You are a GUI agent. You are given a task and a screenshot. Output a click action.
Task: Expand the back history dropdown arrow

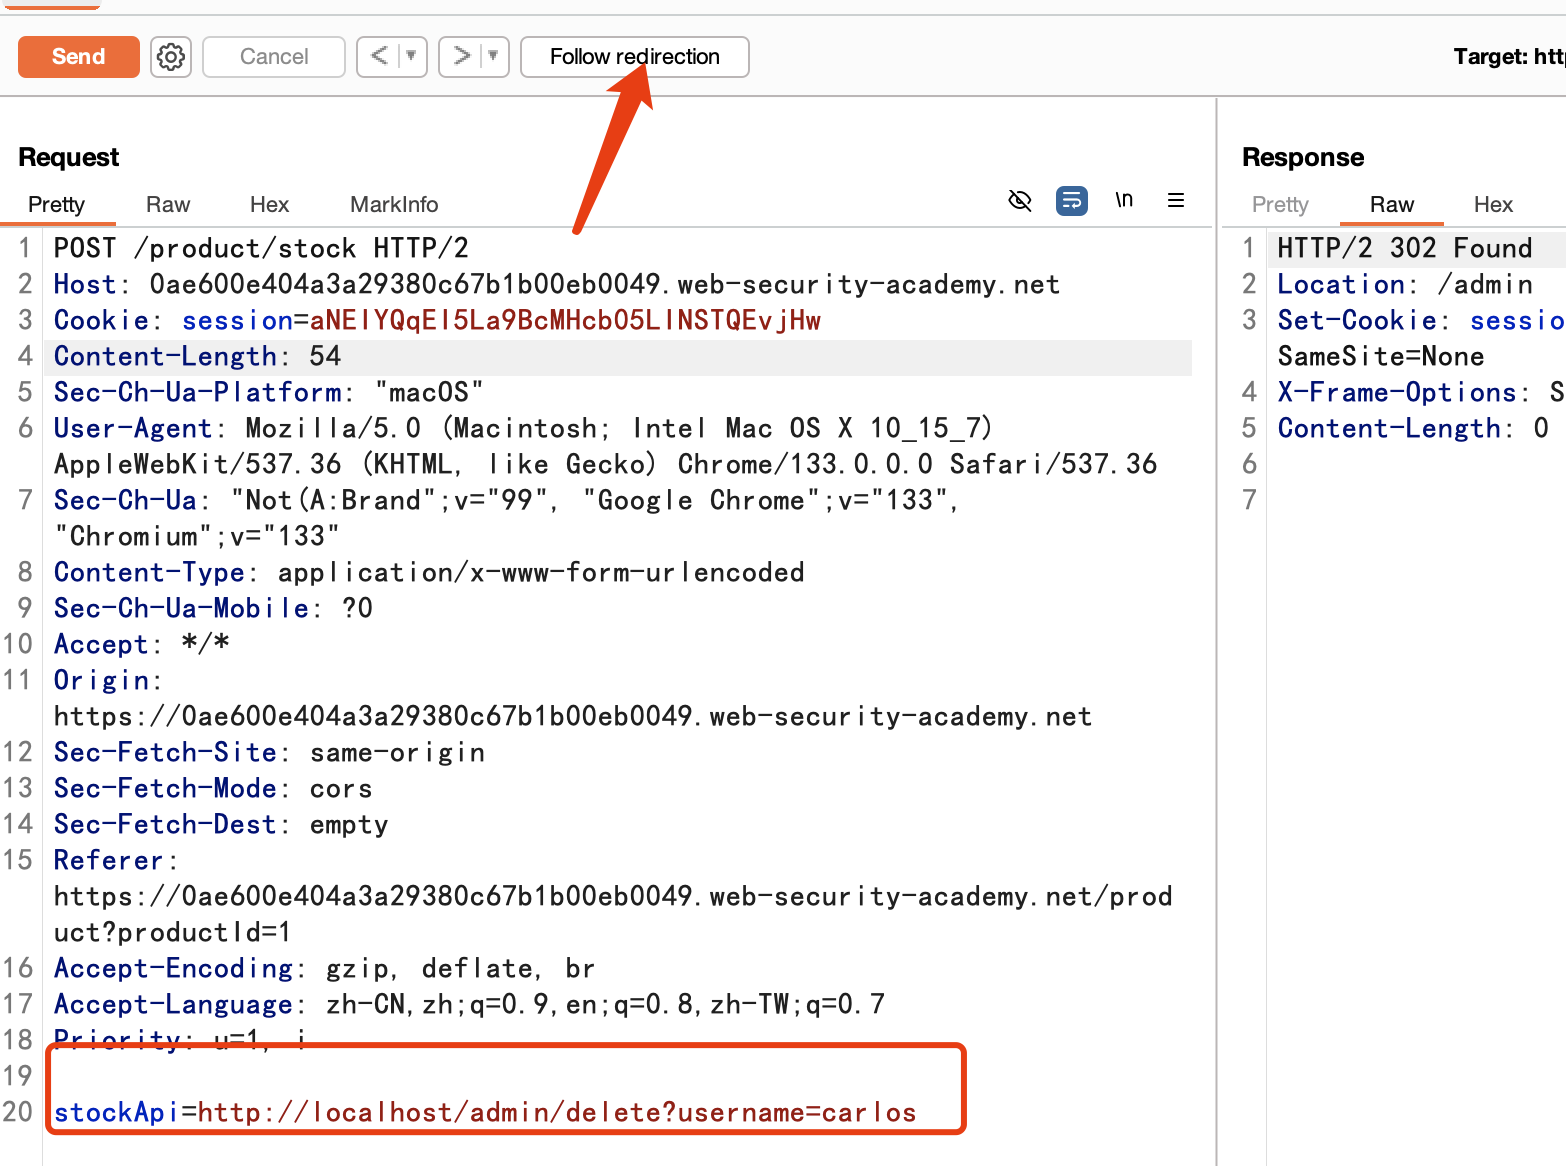(411, 56)
